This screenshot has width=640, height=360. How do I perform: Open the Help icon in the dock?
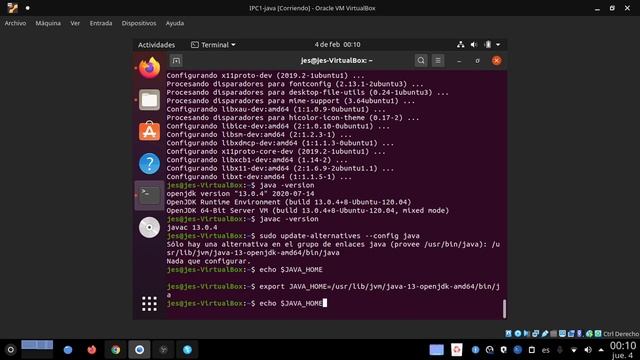click(149, 163)
